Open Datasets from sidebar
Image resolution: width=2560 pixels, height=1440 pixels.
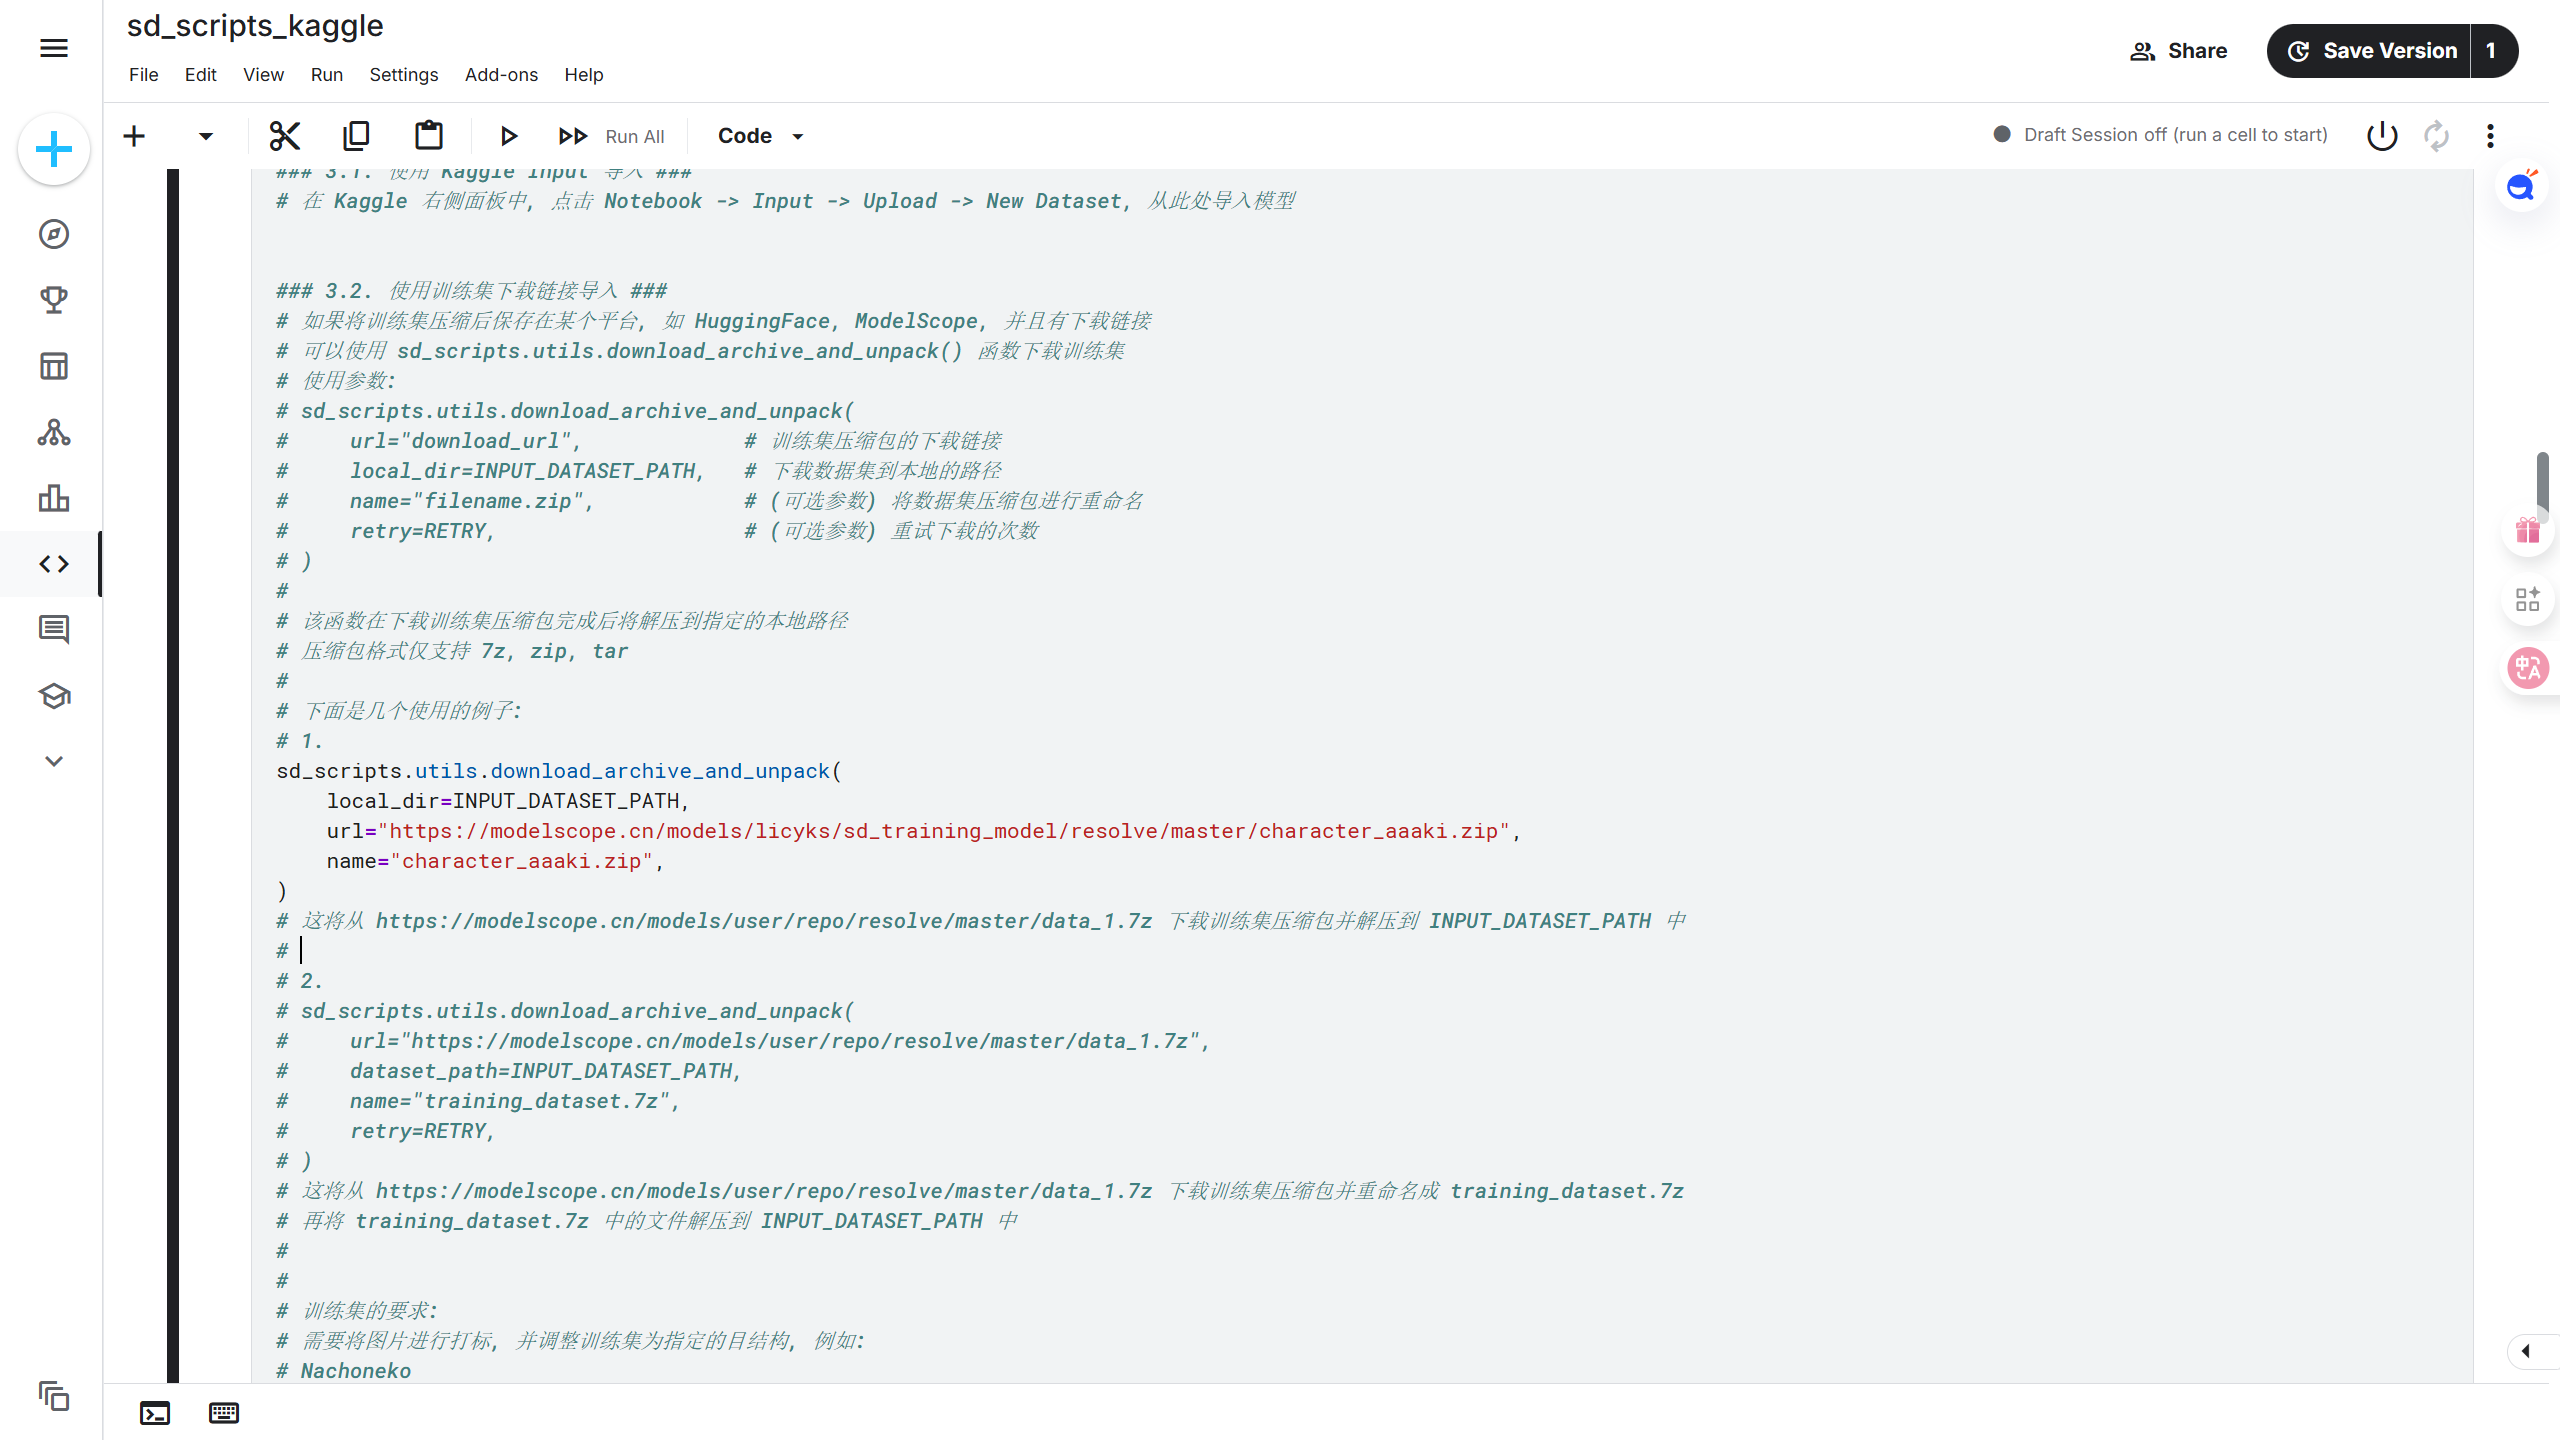53,365
